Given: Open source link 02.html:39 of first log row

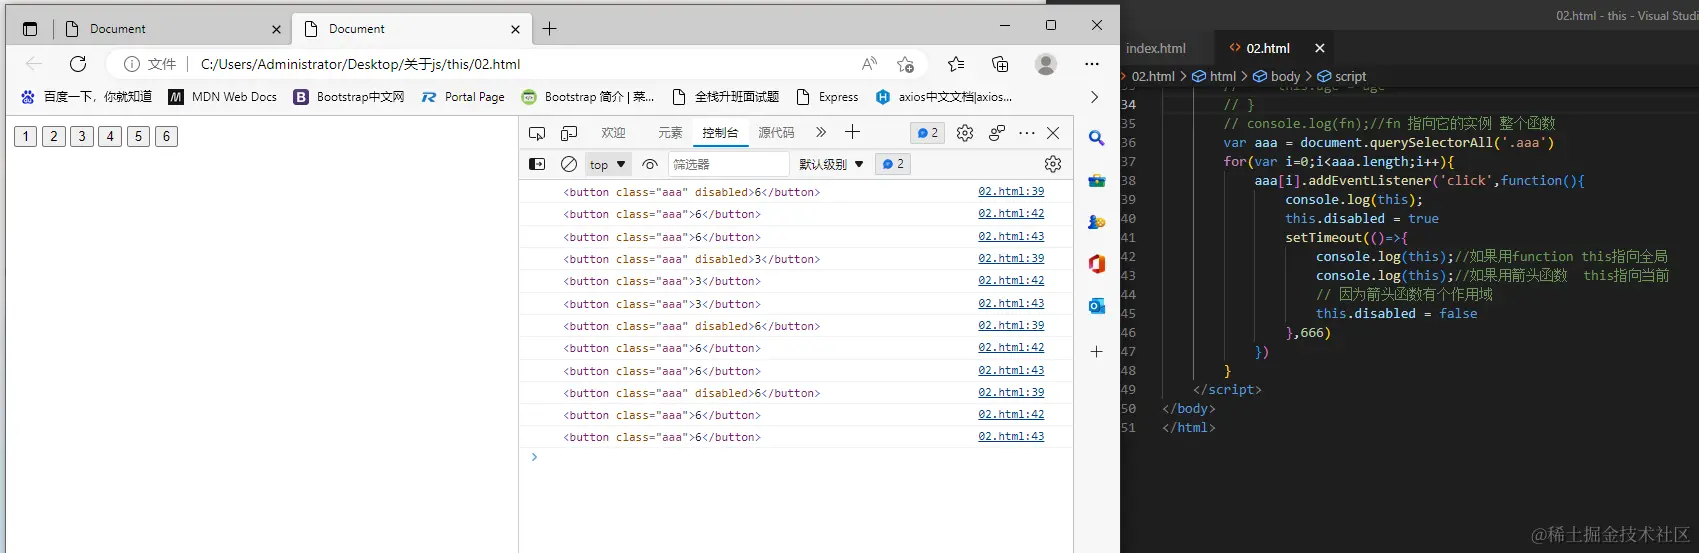Looking at the screenshot, I should (x=1011, y=191).
